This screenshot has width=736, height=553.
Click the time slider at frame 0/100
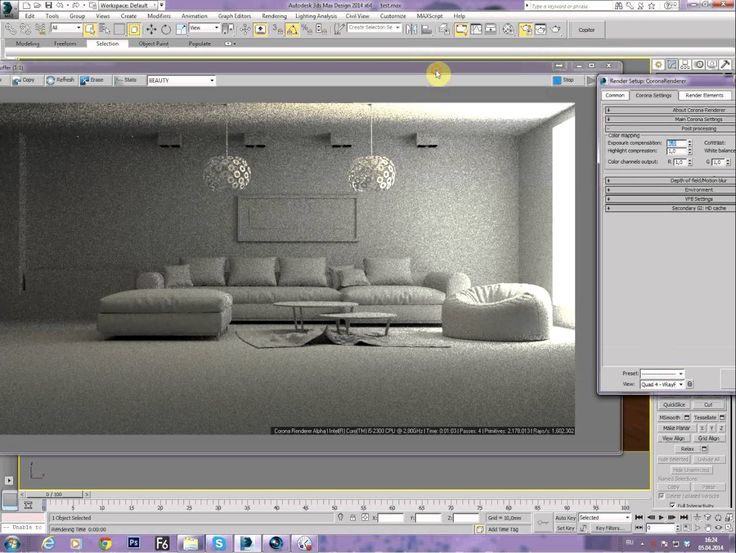(x=54, y=494)
